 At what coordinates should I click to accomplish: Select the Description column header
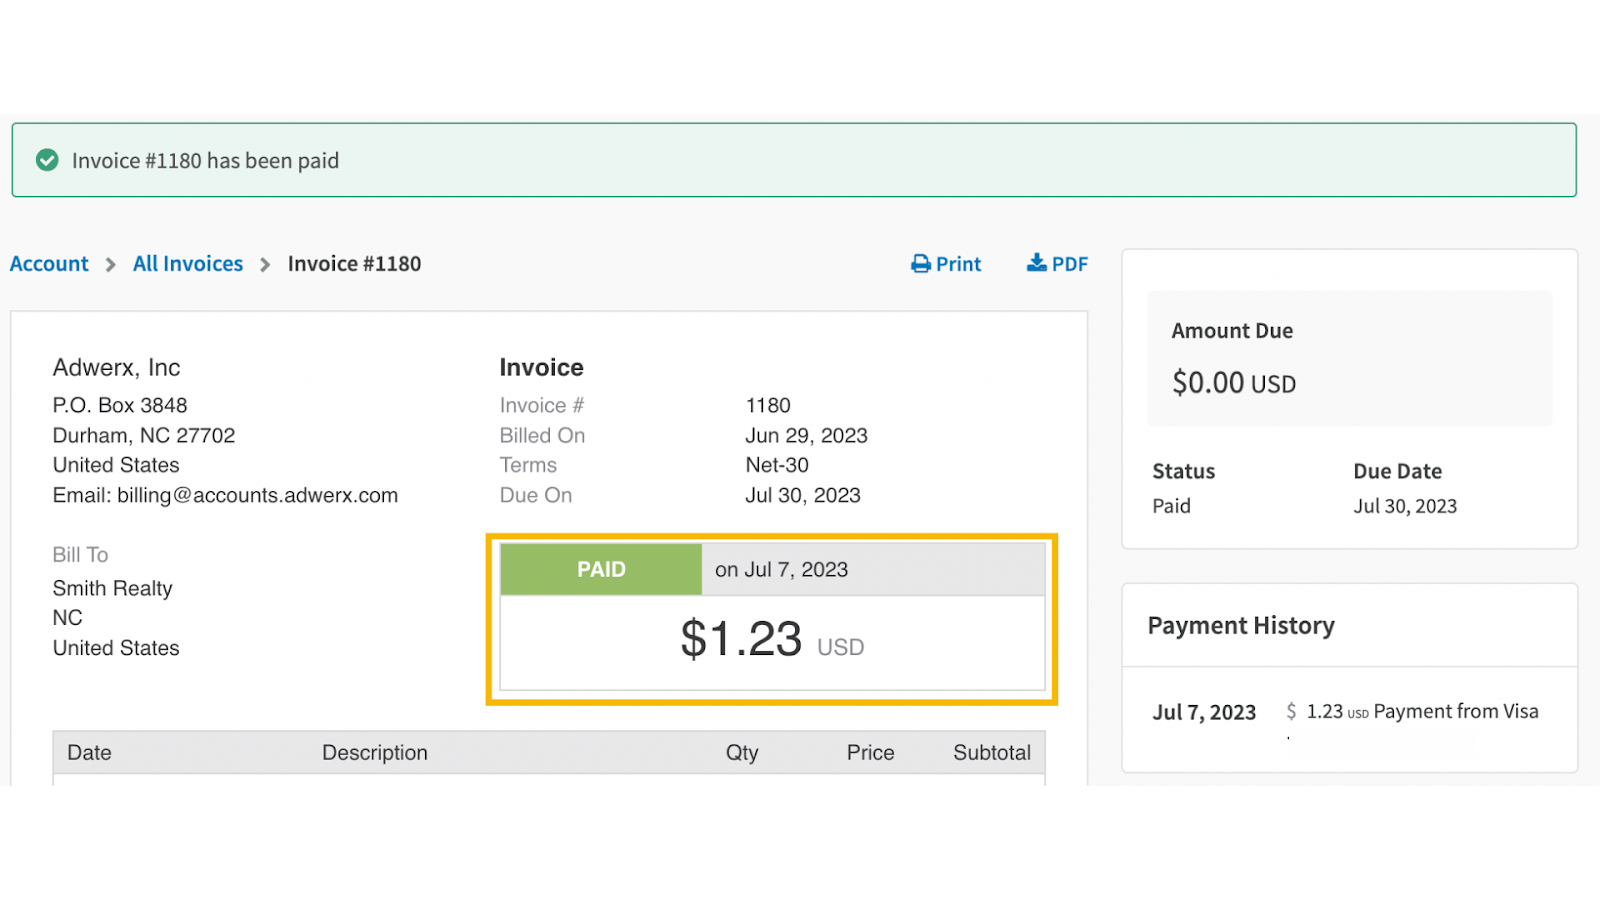pos(374,752)
